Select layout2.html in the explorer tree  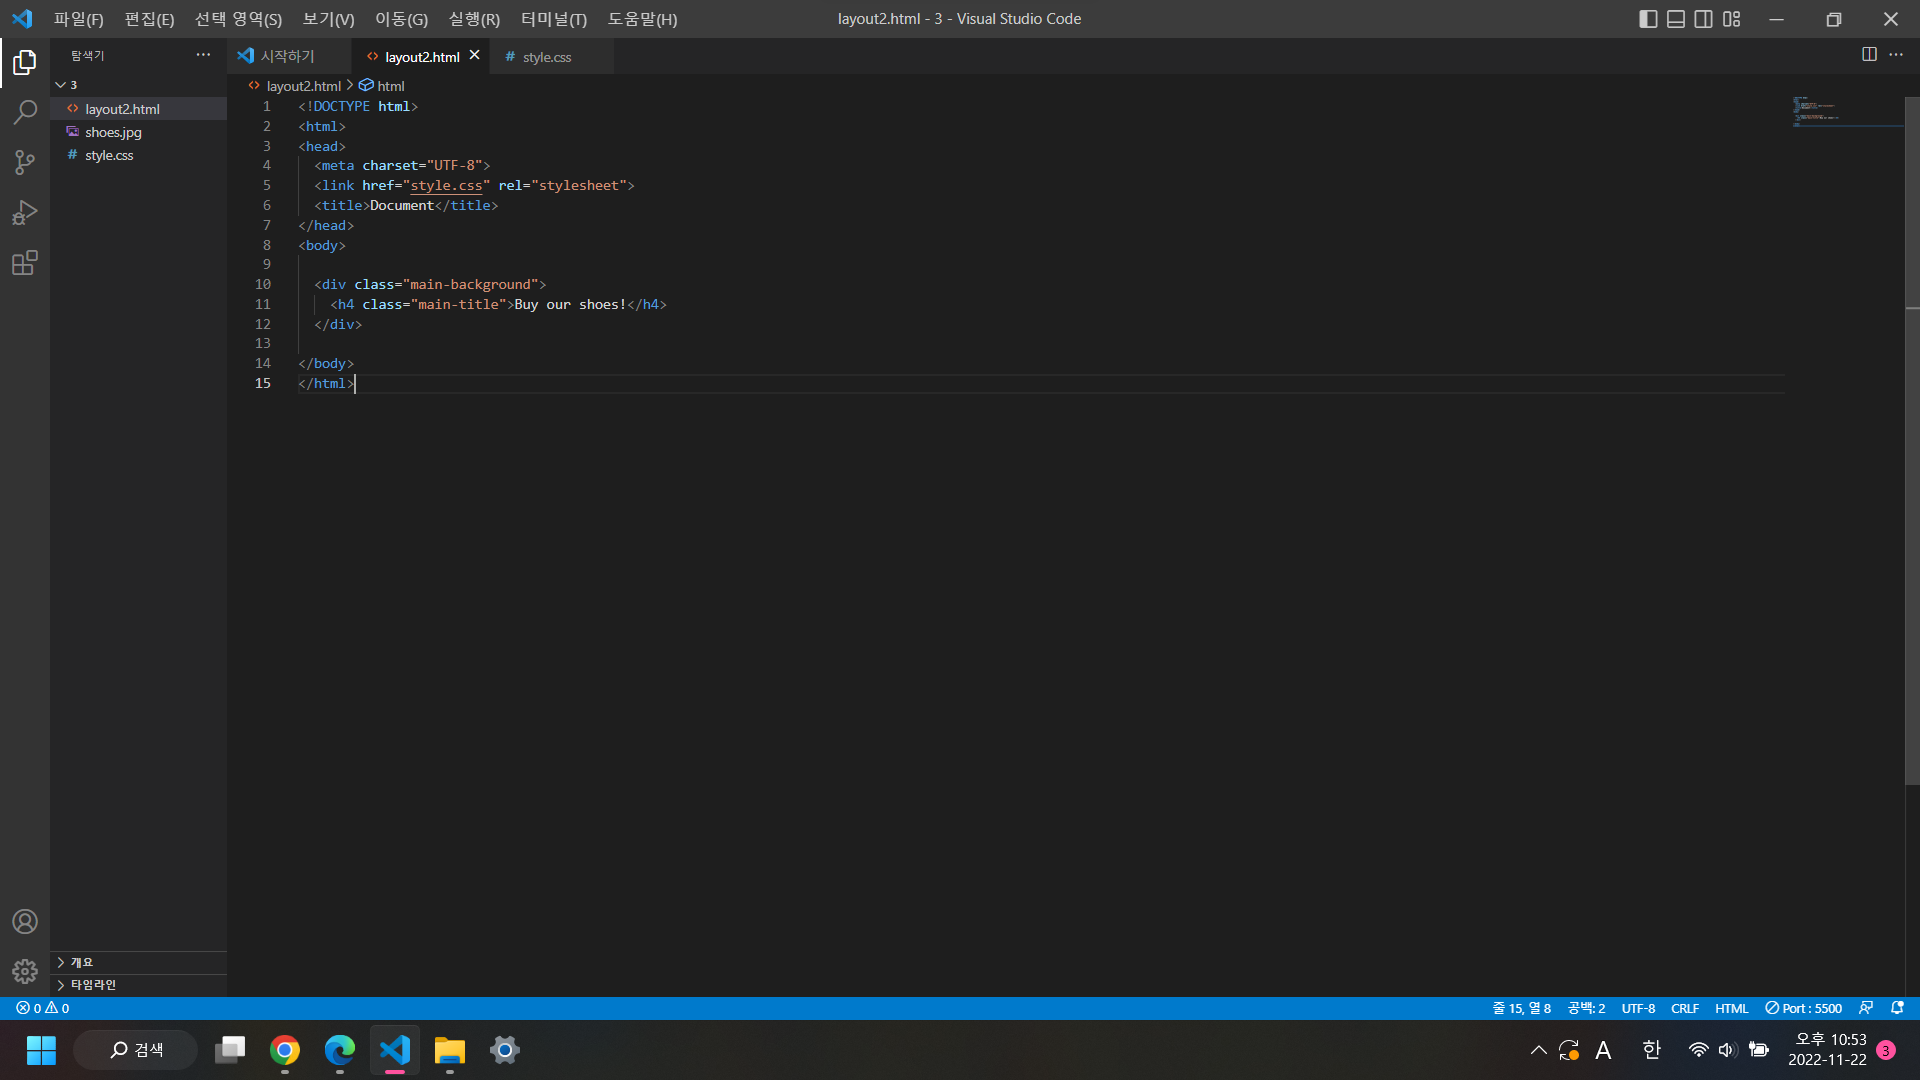[x=138, y=109]
